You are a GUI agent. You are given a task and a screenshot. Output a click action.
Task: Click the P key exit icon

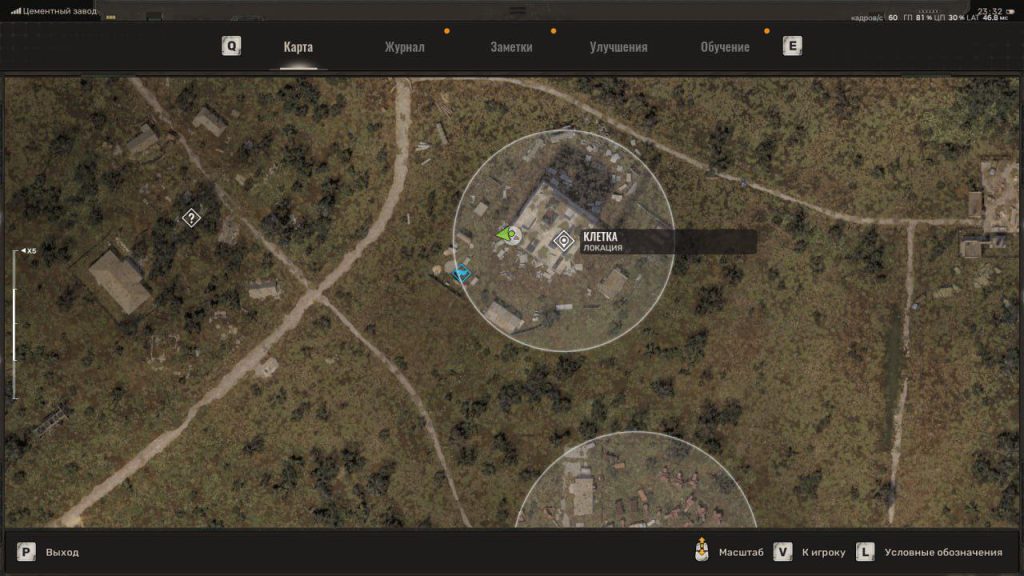[27, 552]
